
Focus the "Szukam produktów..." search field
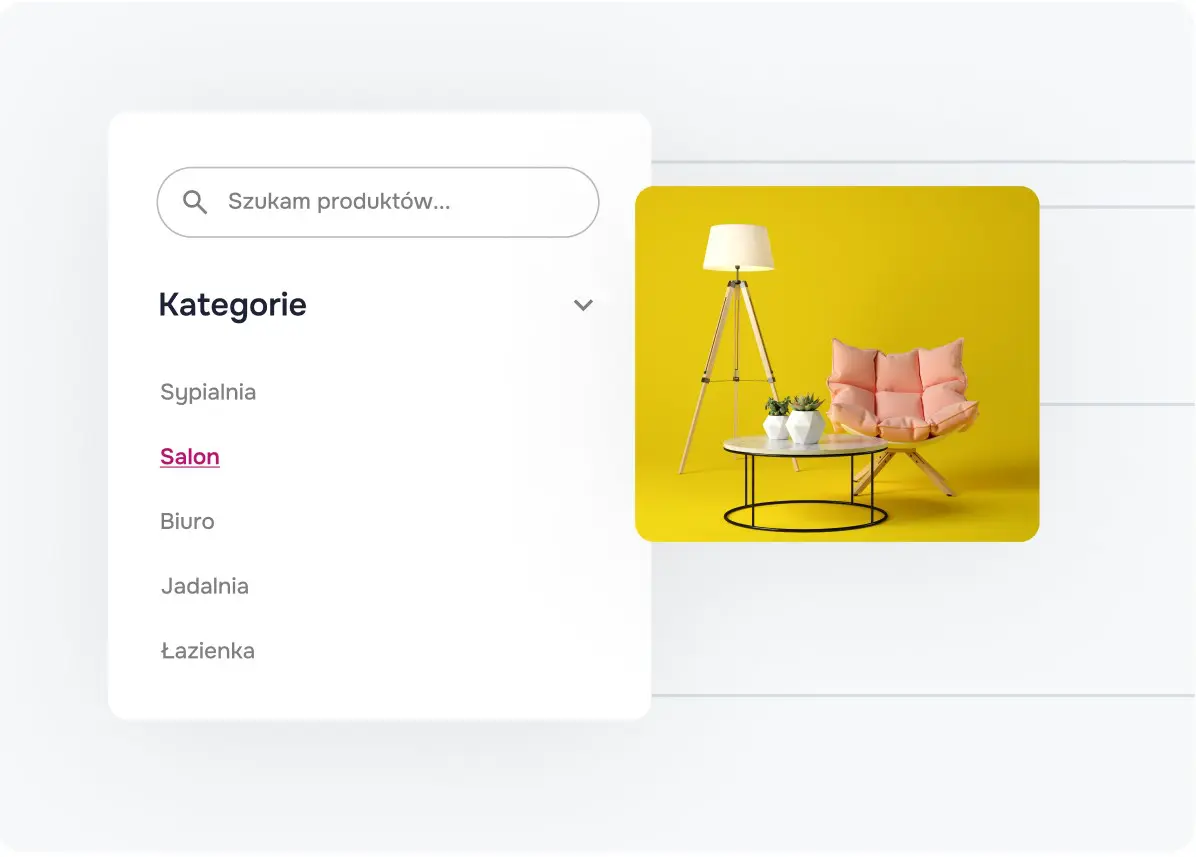click(400, 202)
